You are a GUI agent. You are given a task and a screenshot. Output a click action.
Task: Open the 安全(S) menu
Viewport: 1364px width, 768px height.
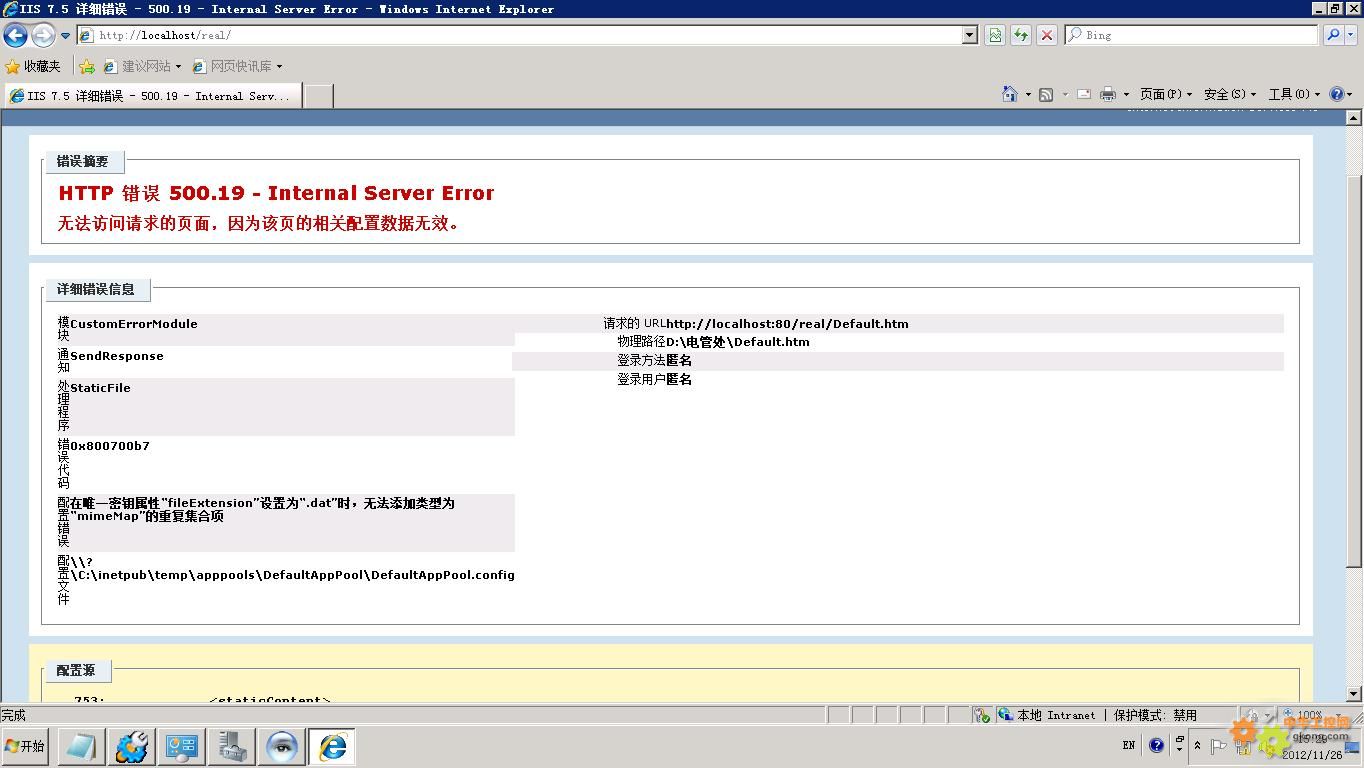coord(1229,94)
